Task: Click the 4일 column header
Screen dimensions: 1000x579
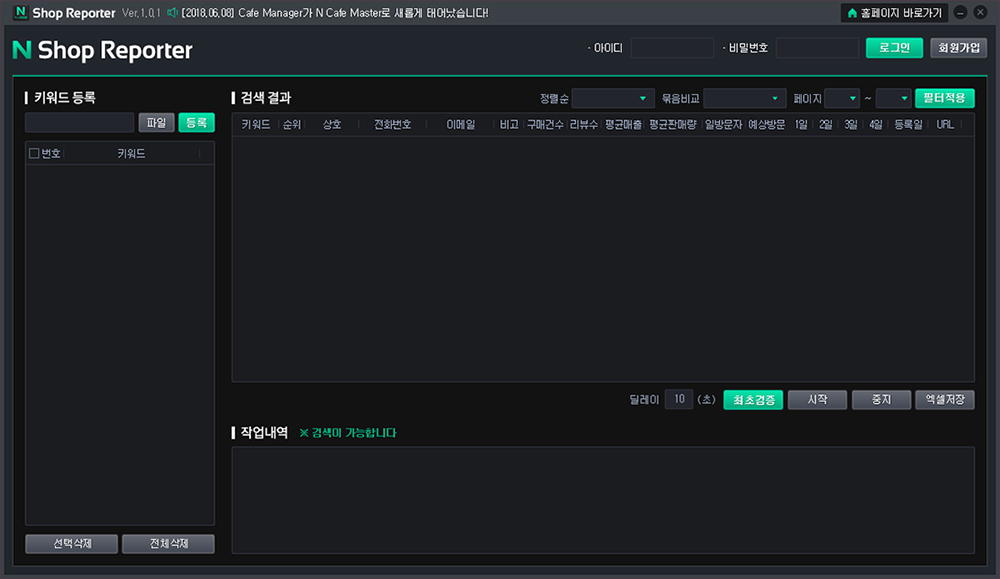Action: click(876, 124)
